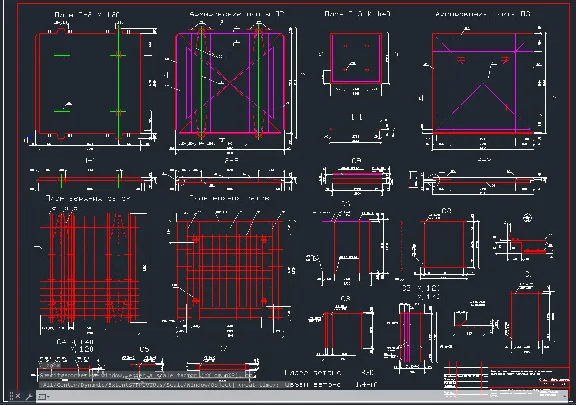Pick the red reinforcement mesh in the bottom-middle view
The height and width of the screenshot is (405, 576).
pyautogui.click(x=230, y=270)
